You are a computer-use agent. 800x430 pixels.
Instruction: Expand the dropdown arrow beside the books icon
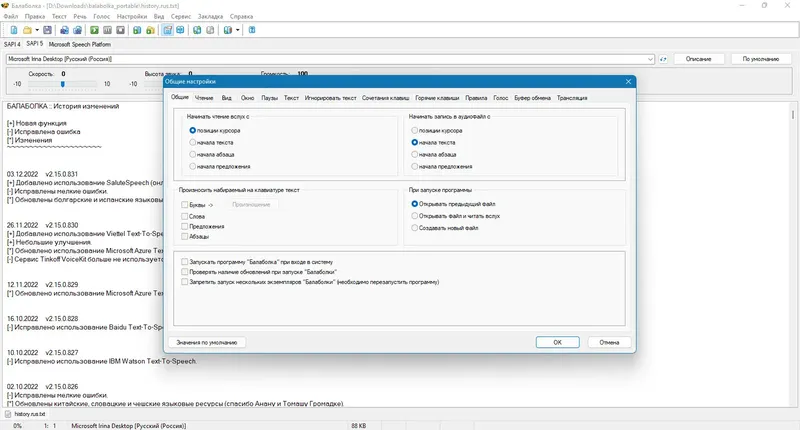(x=237, y=30)
